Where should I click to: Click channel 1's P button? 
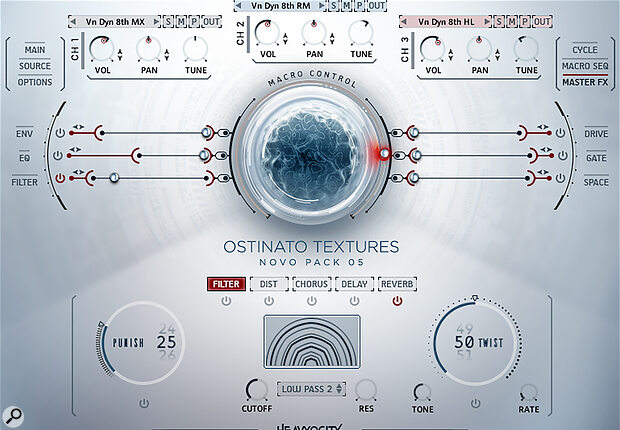pos(194,22)
